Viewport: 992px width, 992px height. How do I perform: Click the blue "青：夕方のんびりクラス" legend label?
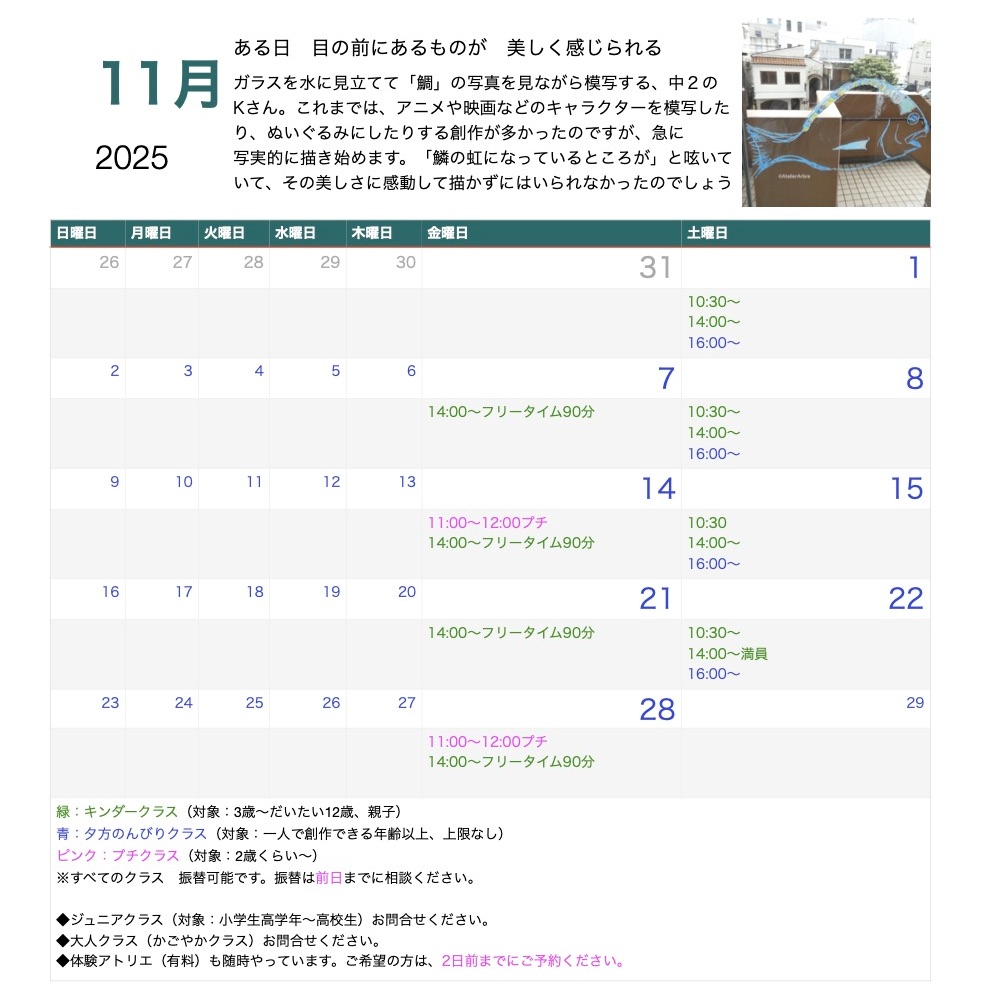coord(132,833)
